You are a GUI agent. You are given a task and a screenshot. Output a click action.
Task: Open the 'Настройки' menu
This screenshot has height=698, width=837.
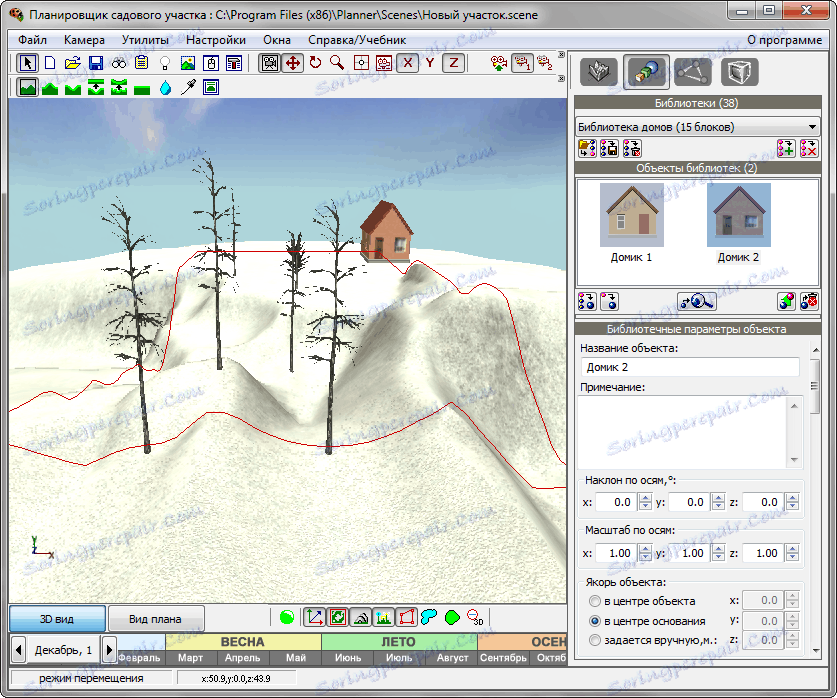(x=215, y=40)
